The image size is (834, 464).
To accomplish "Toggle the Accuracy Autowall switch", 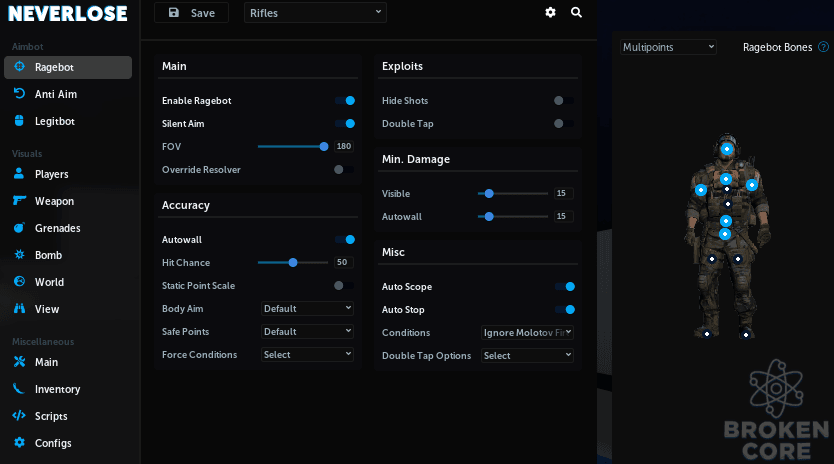I will tap(345, 239).
